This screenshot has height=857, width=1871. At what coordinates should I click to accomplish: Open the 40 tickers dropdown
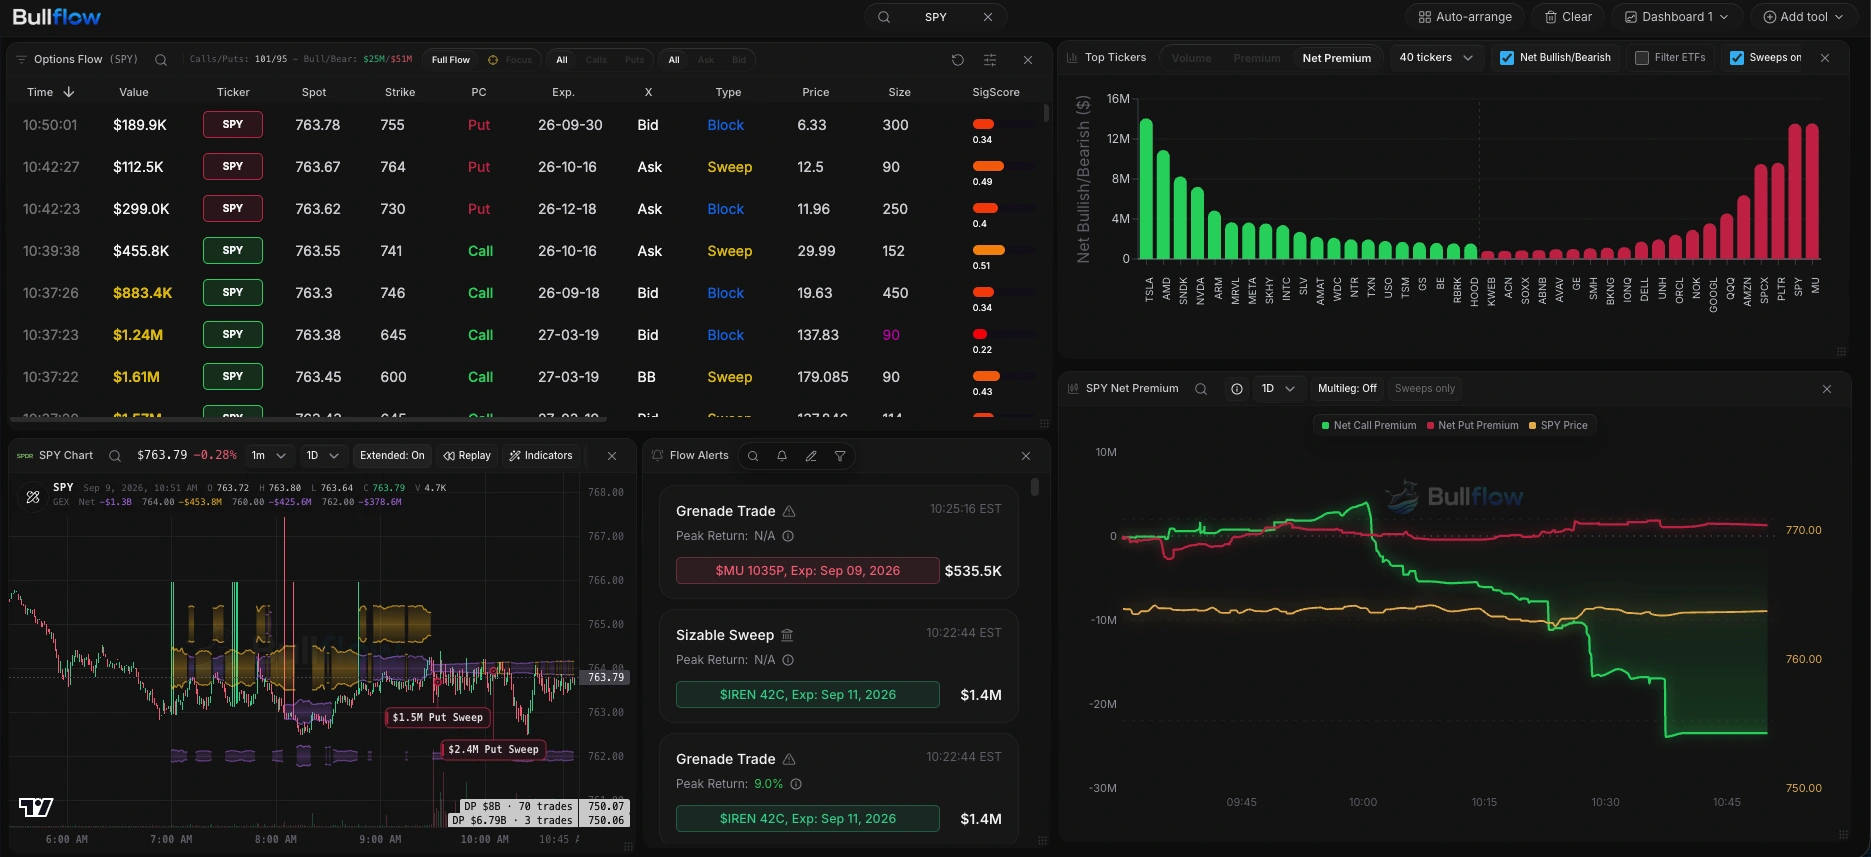tap(1436, 58)
